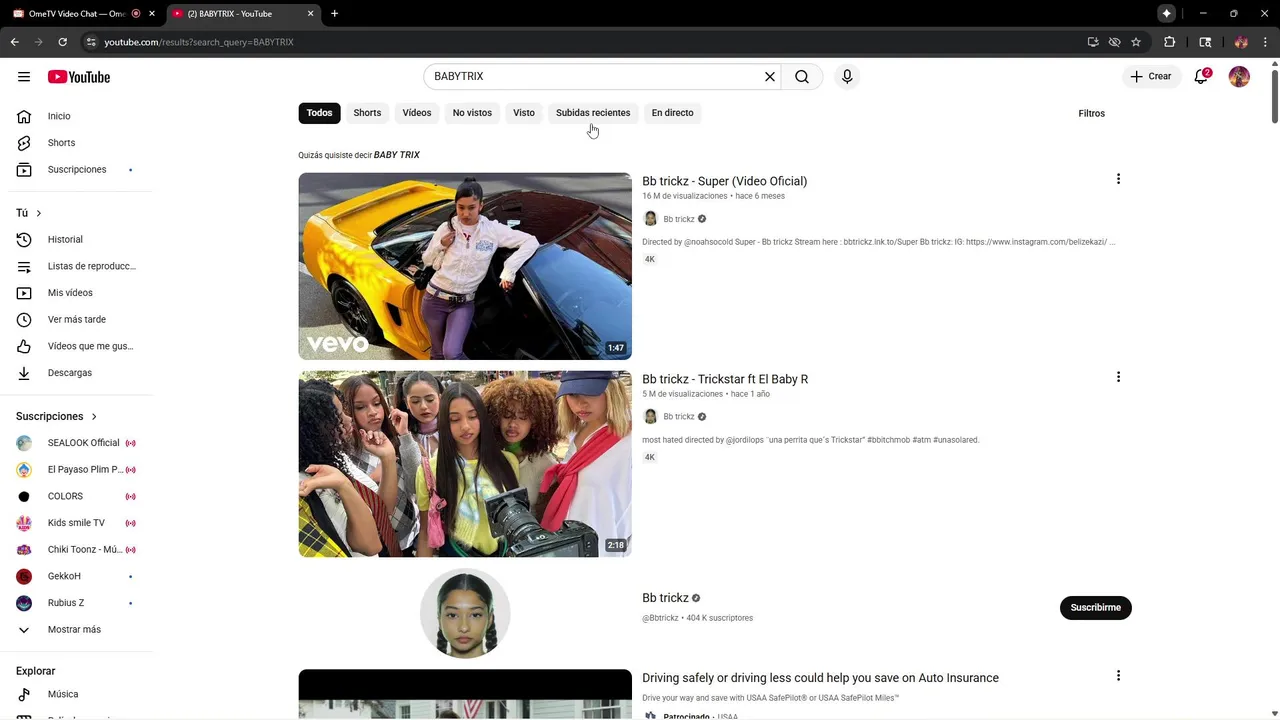Image resolution: width=1280 pixels, height=720 pixels.
Task: Open the account avatar menu
Action: tap(1239, 77)
